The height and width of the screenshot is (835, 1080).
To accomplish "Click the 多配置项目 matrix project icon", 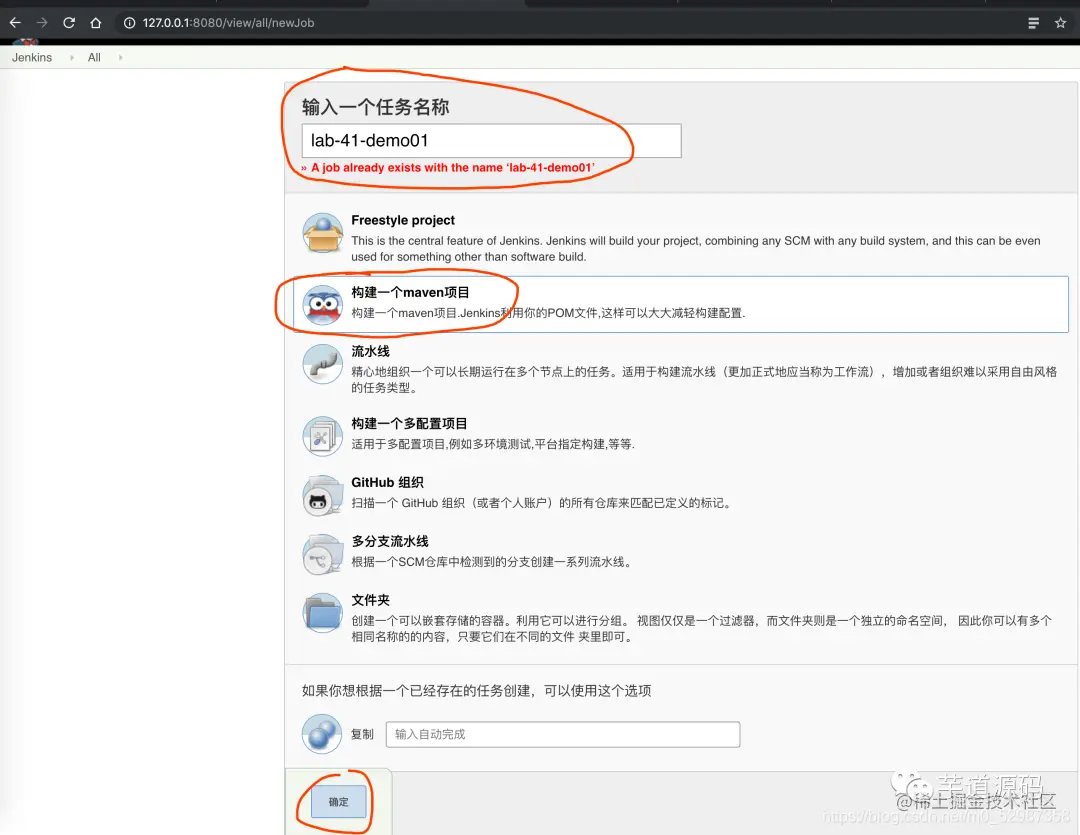I will 322,436.
